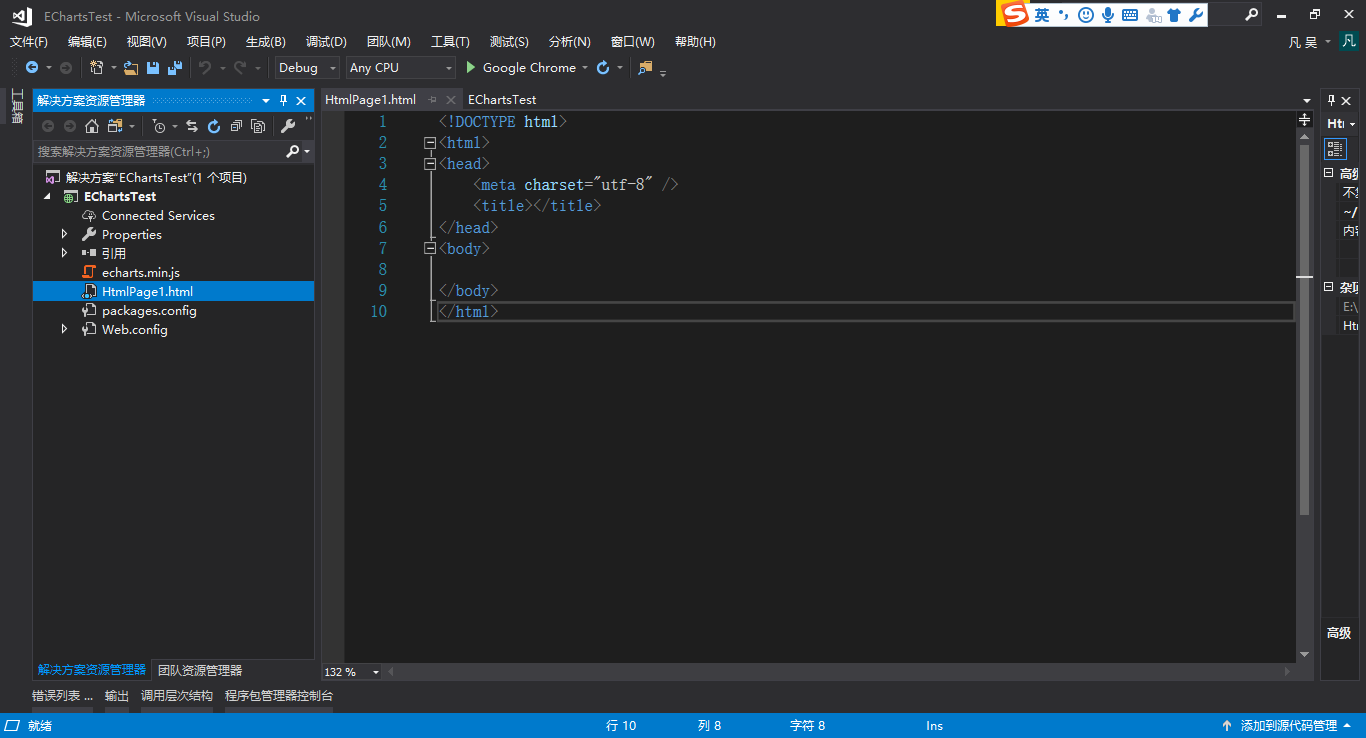This screenshot has width=1366, height=738.
Task: Click the 凡 昊 account name
Action: tap(1303, 42)
